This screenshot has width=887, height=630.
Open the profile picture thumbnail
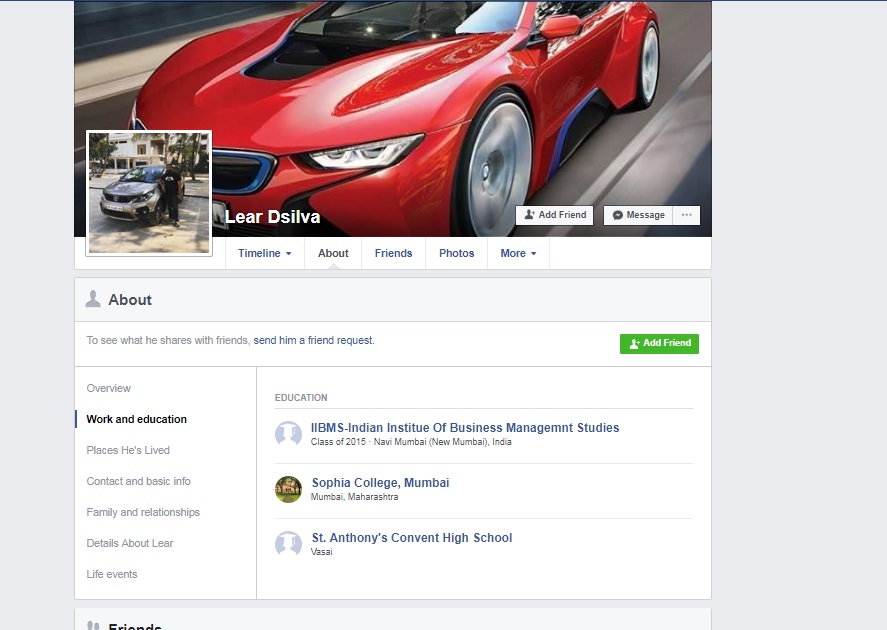(149, 193)
